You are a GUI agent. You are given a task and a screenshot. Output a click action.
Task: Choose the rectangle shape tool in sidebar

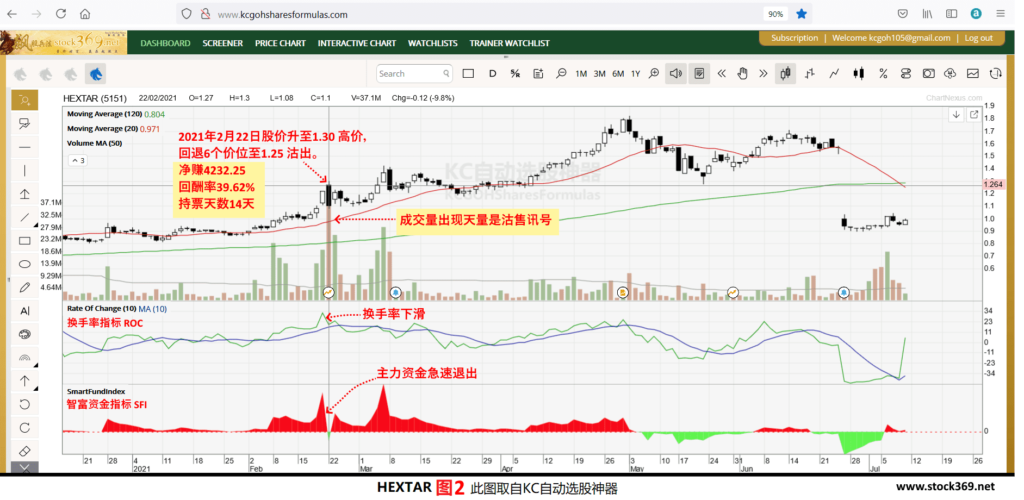coord(25,240)
